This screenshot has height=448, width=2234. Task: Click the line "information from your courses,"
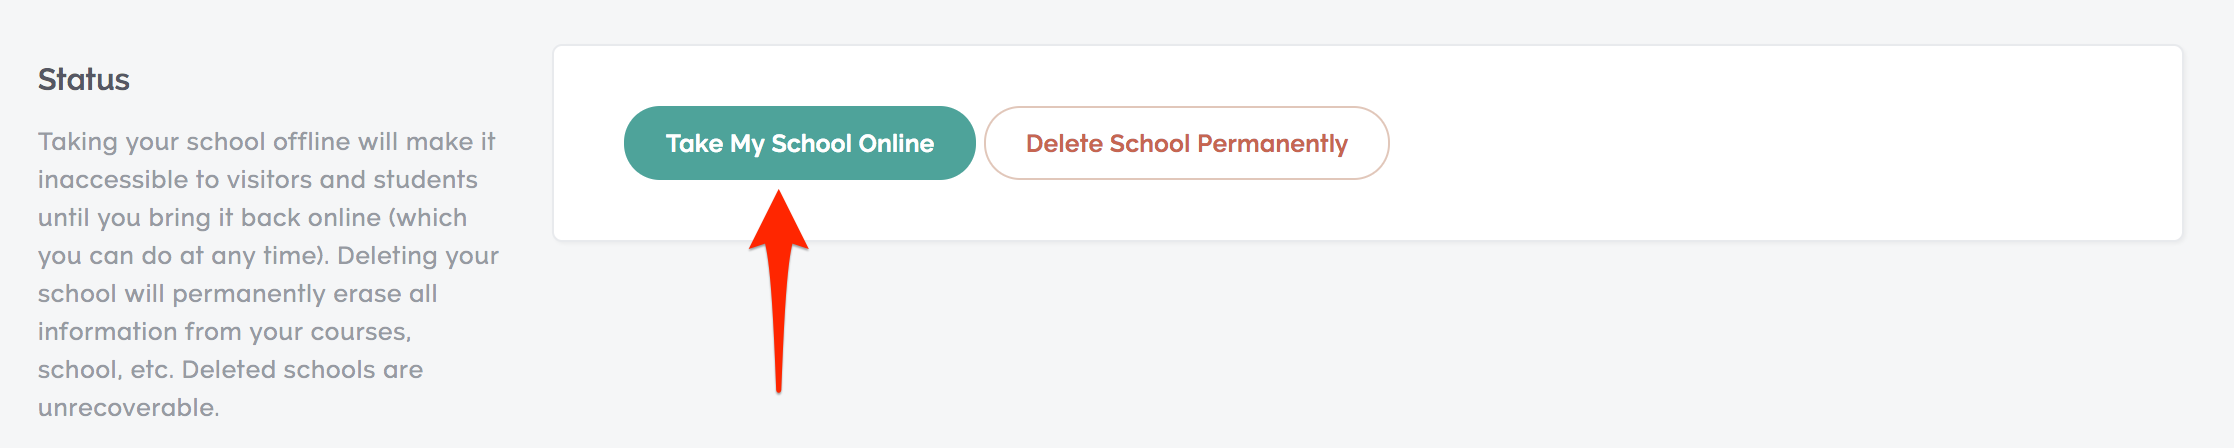[x=225, y=332]
